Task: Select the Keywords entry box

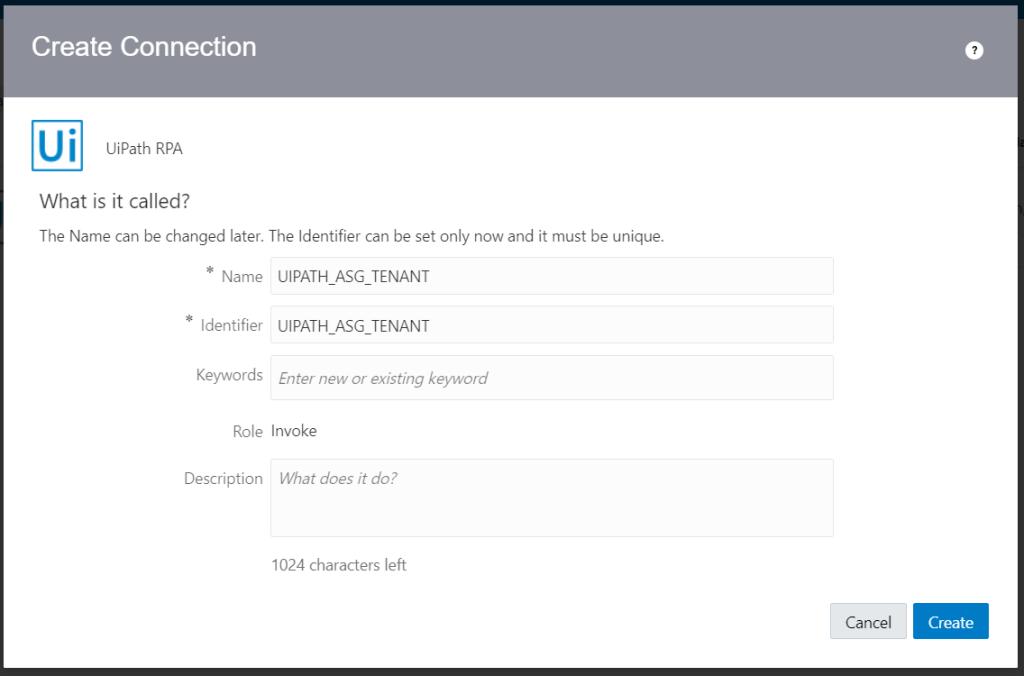Action: click(551, 378)
